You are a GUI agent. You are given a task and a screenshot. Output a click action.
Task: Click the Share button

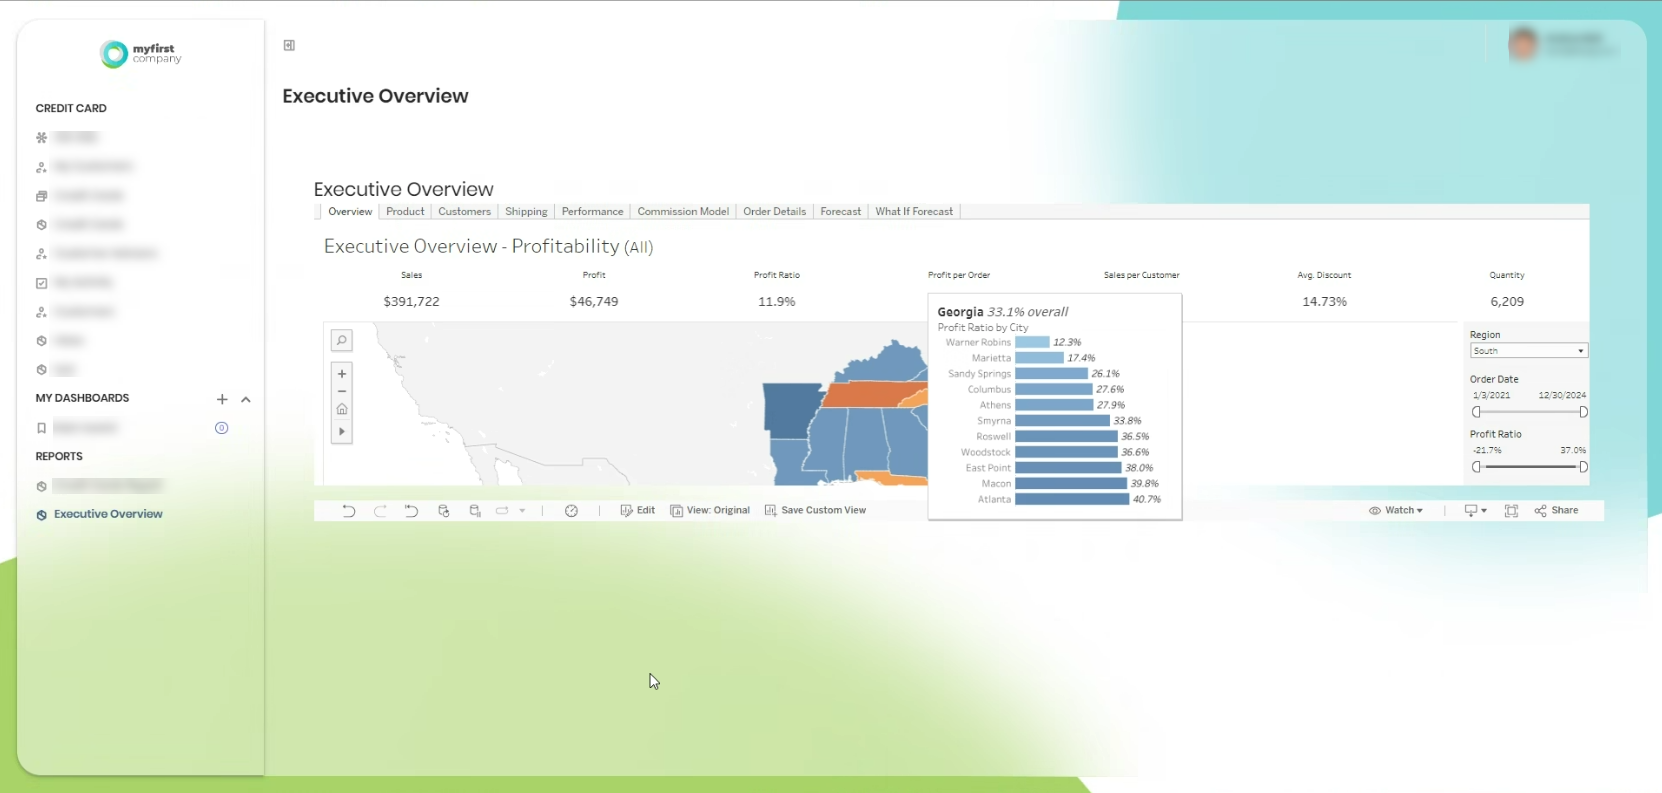click(x=1556, y=510)
